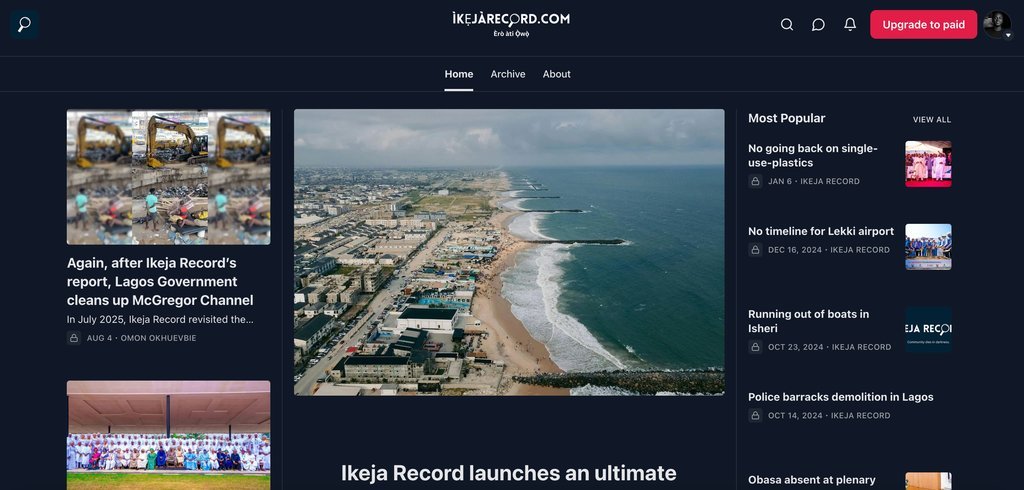
Task: Open thumbnail for single-use-plastics story
Action: point(928,164)
